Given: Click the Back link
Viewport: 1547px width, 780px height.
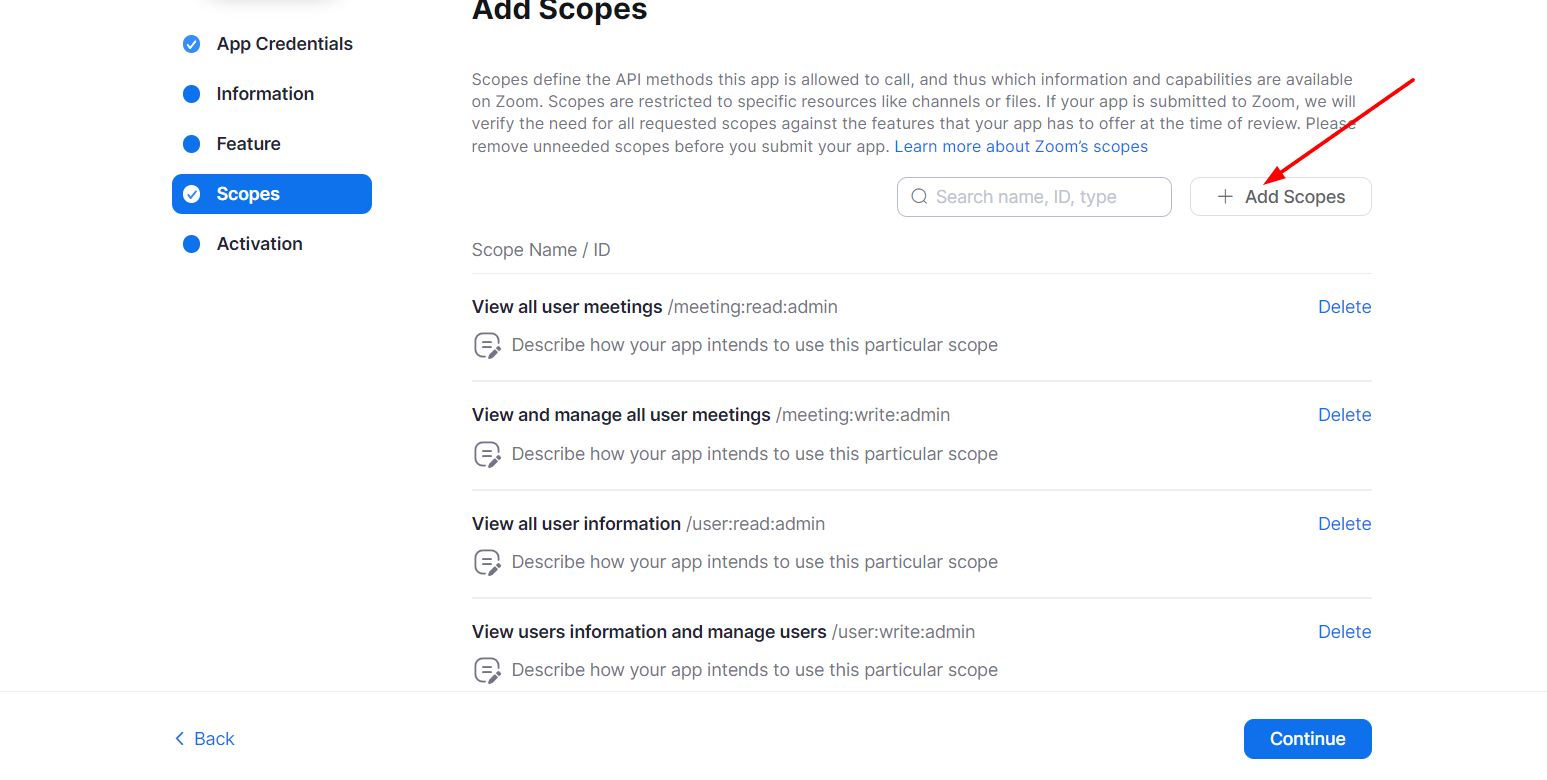Looking at the screenshot, I should (213, 738).
